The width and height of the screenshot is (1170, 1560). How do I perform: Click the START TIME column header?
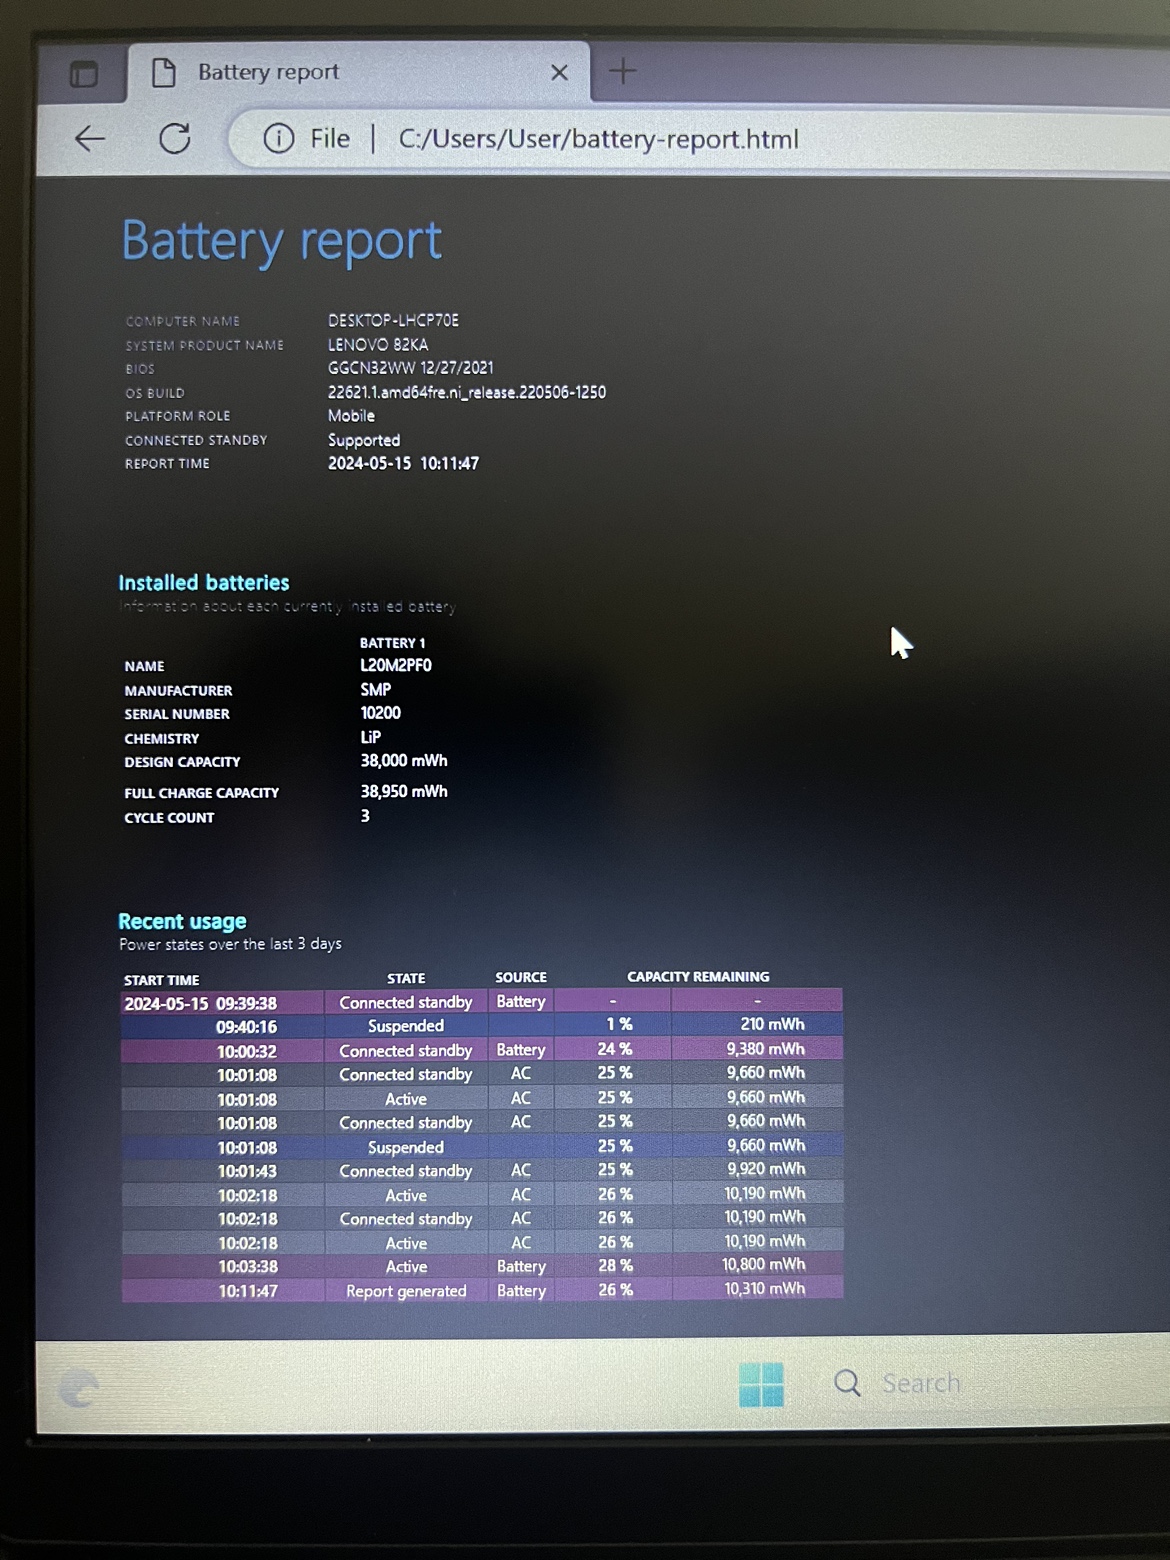161,980
